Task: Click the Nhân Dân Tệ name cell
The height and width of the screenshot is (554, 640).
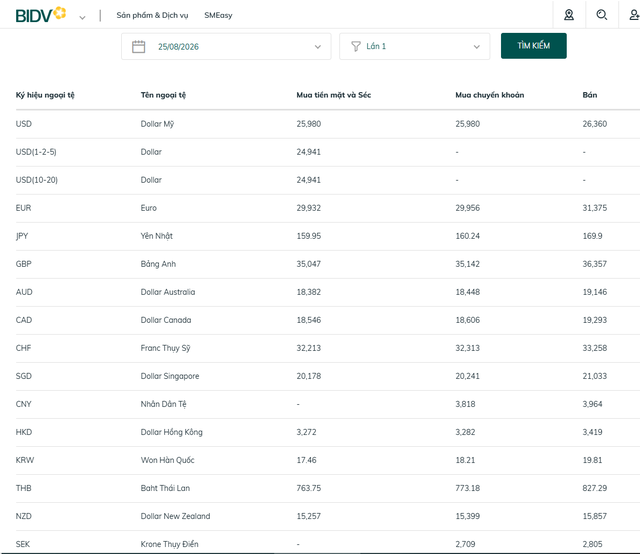Action: (x=164, y=404)
